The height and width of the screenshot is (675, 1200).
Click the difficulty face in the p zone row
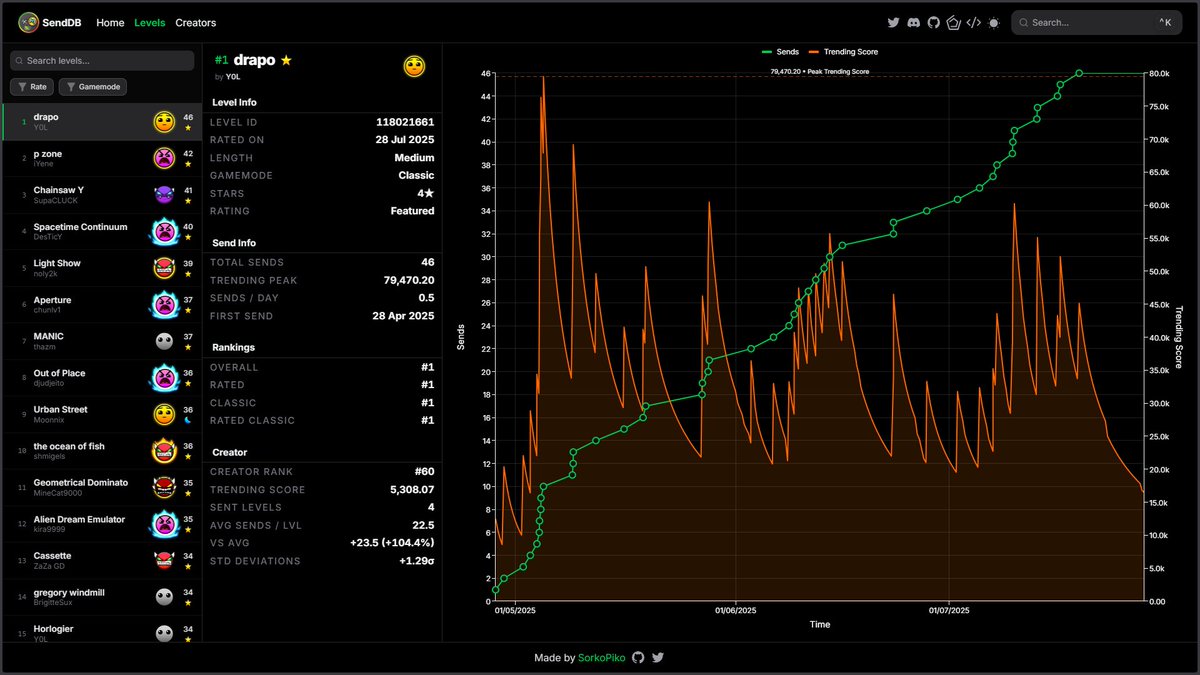point(164,158)
